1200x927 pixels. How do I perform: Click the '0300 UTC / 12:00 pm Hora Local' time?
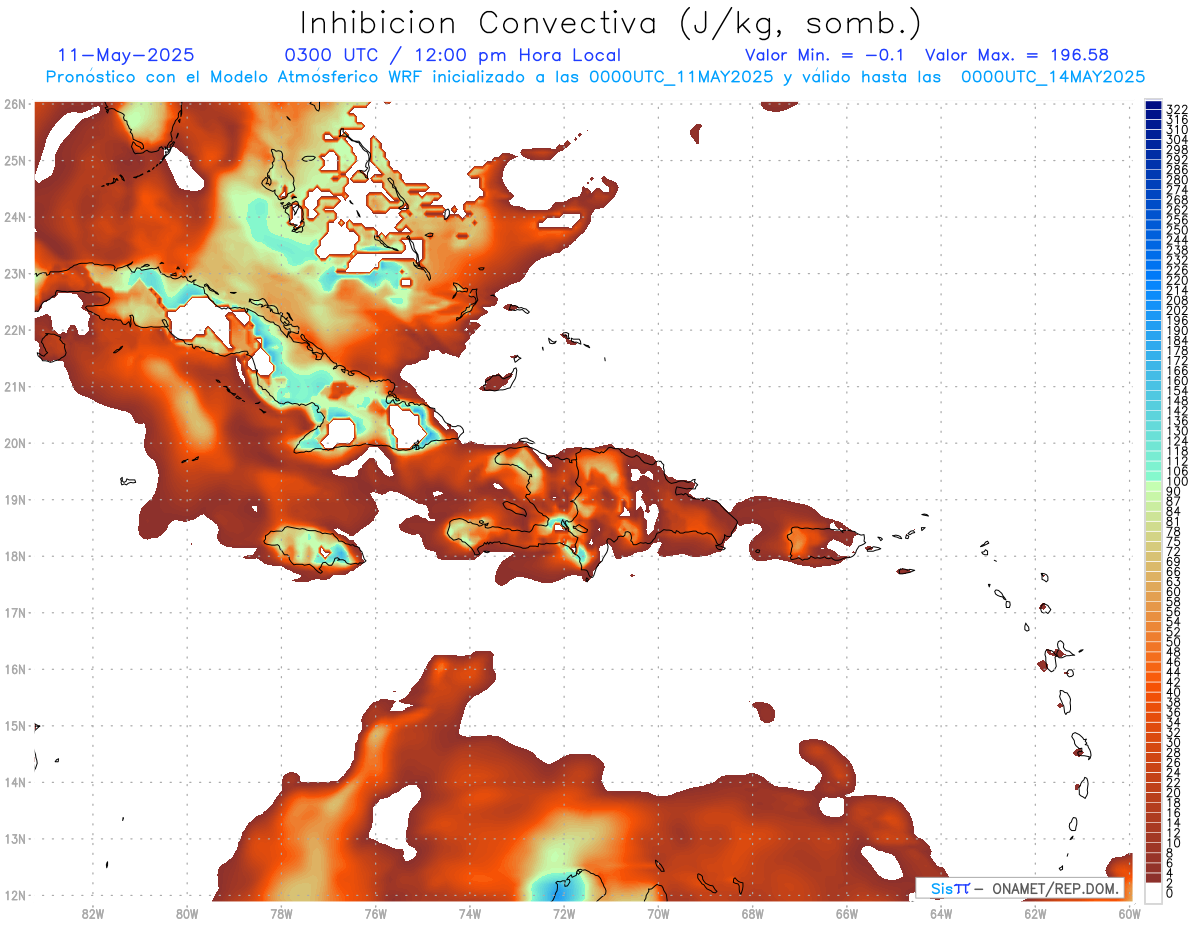[x=452, y=56]
